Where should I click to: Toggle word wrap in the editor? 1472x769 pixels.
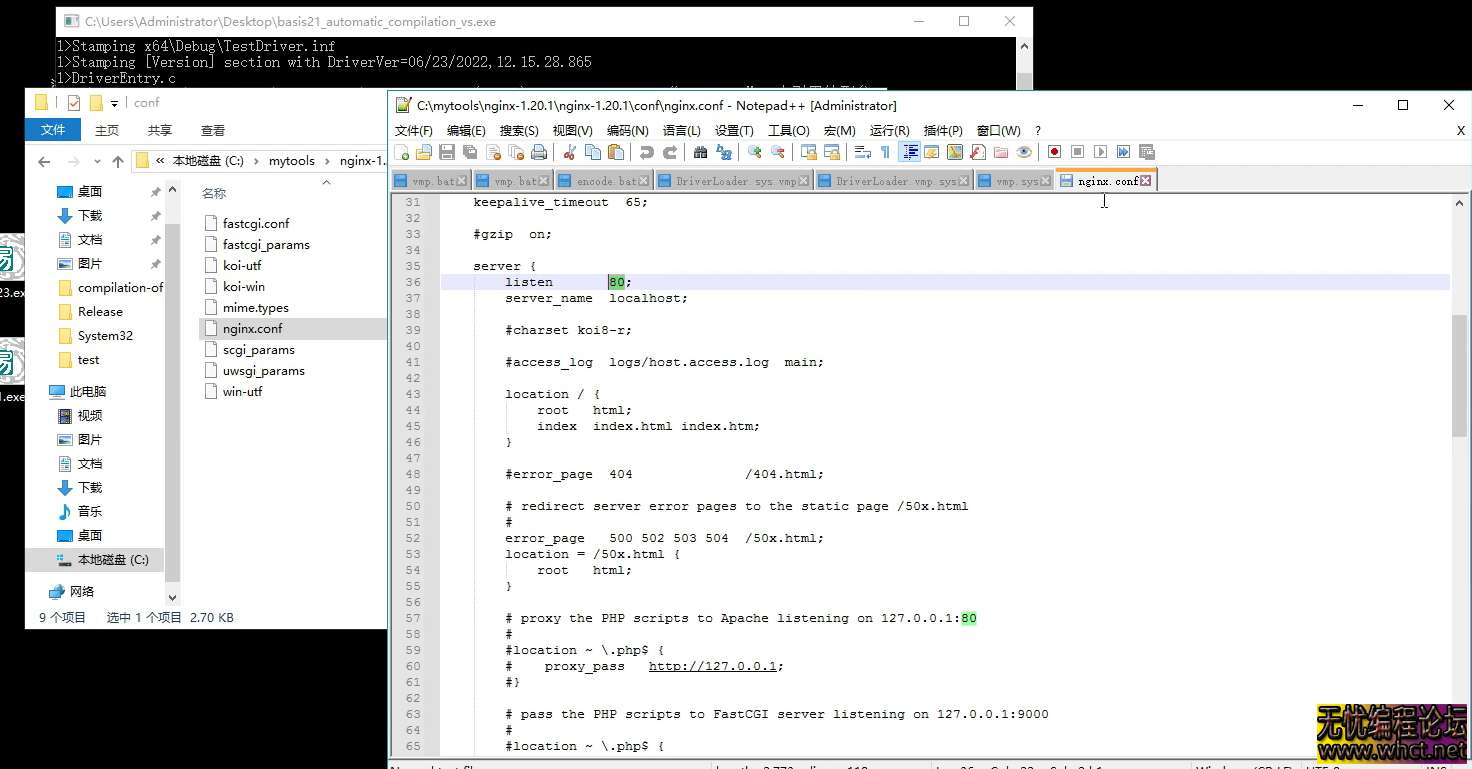pyautogui.click(x=861, y=151)
